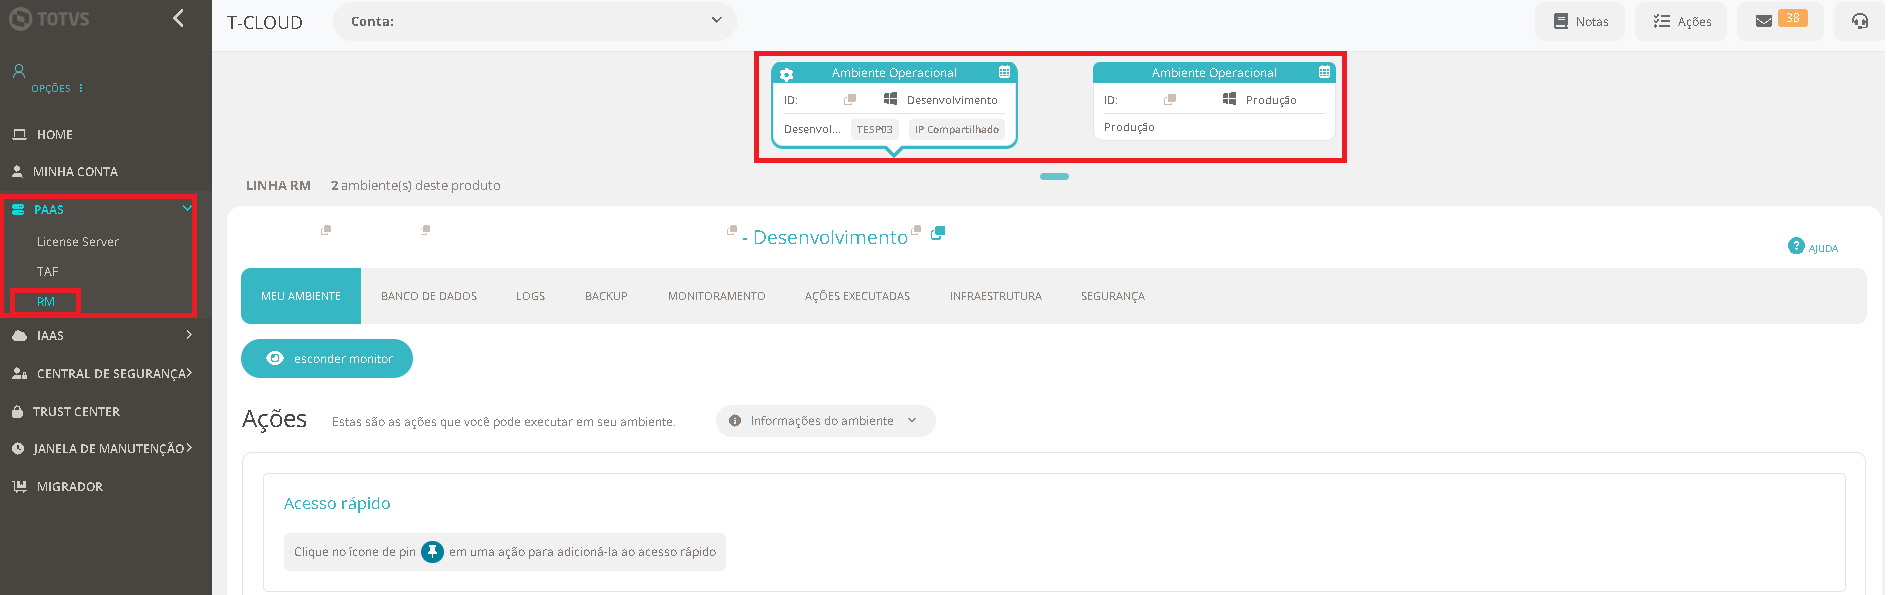1890x595 pixels.
Task: Click the Ações section heading
Action: tap(274, 419)
